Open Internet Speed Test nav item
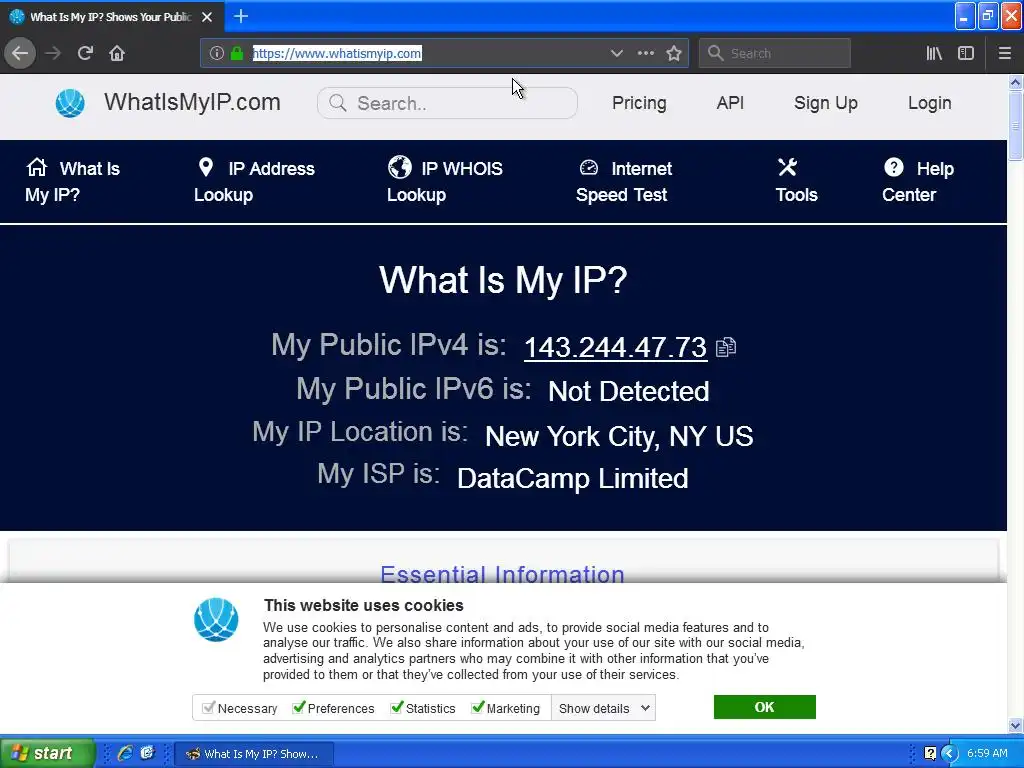Viewport: 1024px width, 768px height. click(x=624, y=182)
